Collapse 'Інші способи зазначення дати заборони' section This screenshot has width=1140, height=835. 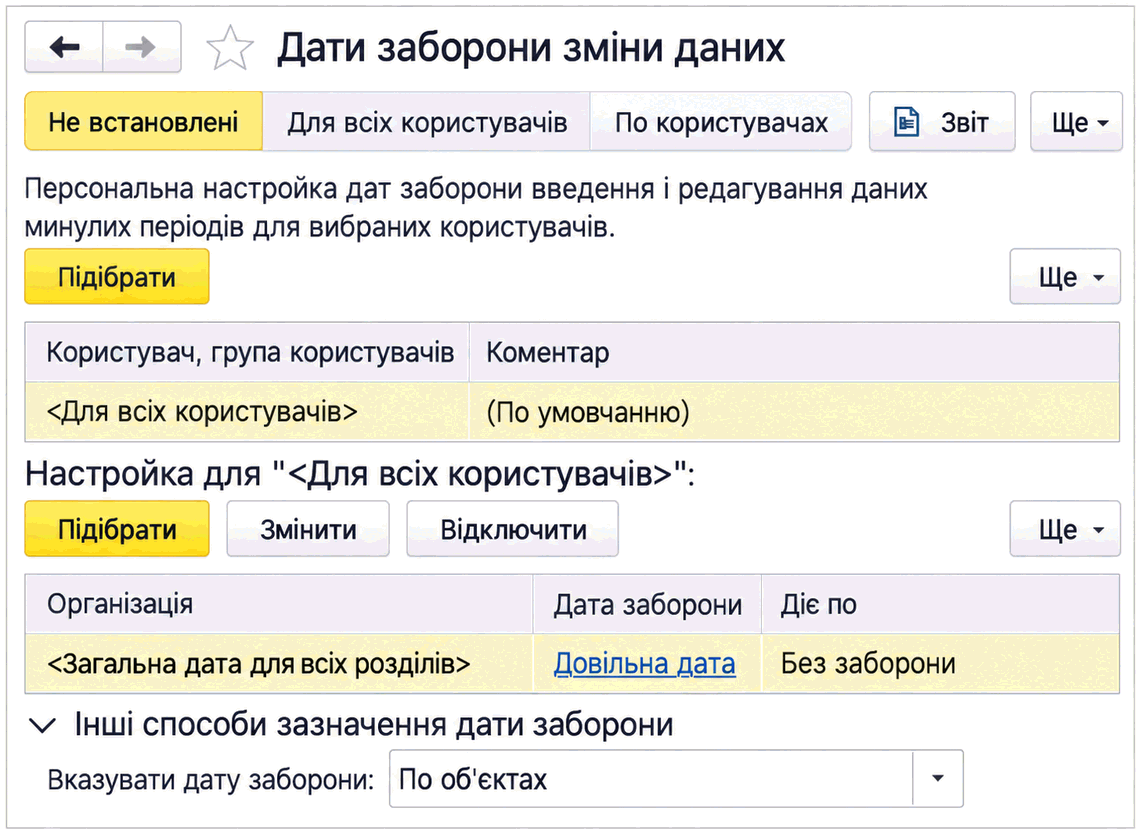tap(43, 724)
